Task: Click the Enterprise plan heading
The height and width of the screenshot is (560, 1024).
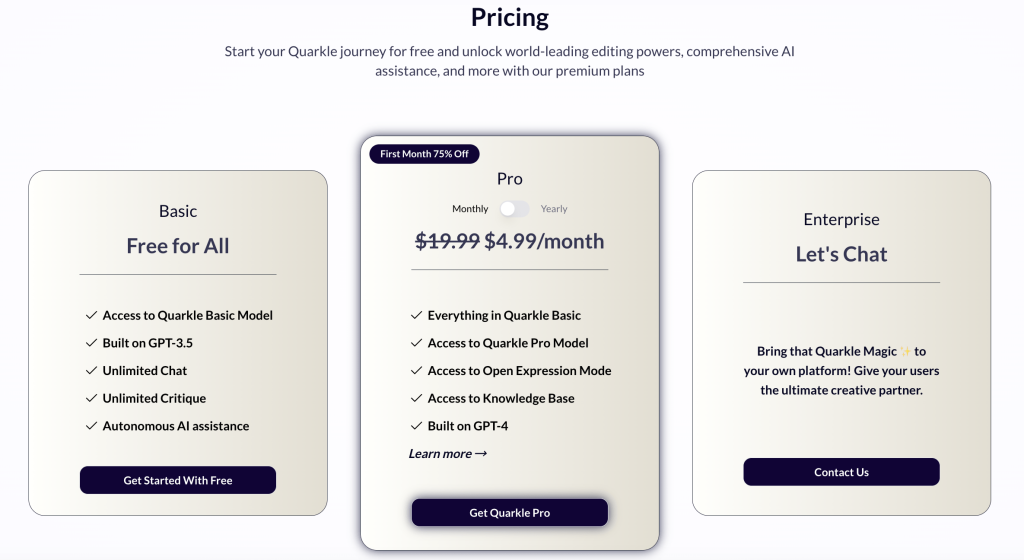Action: point(841,219)
